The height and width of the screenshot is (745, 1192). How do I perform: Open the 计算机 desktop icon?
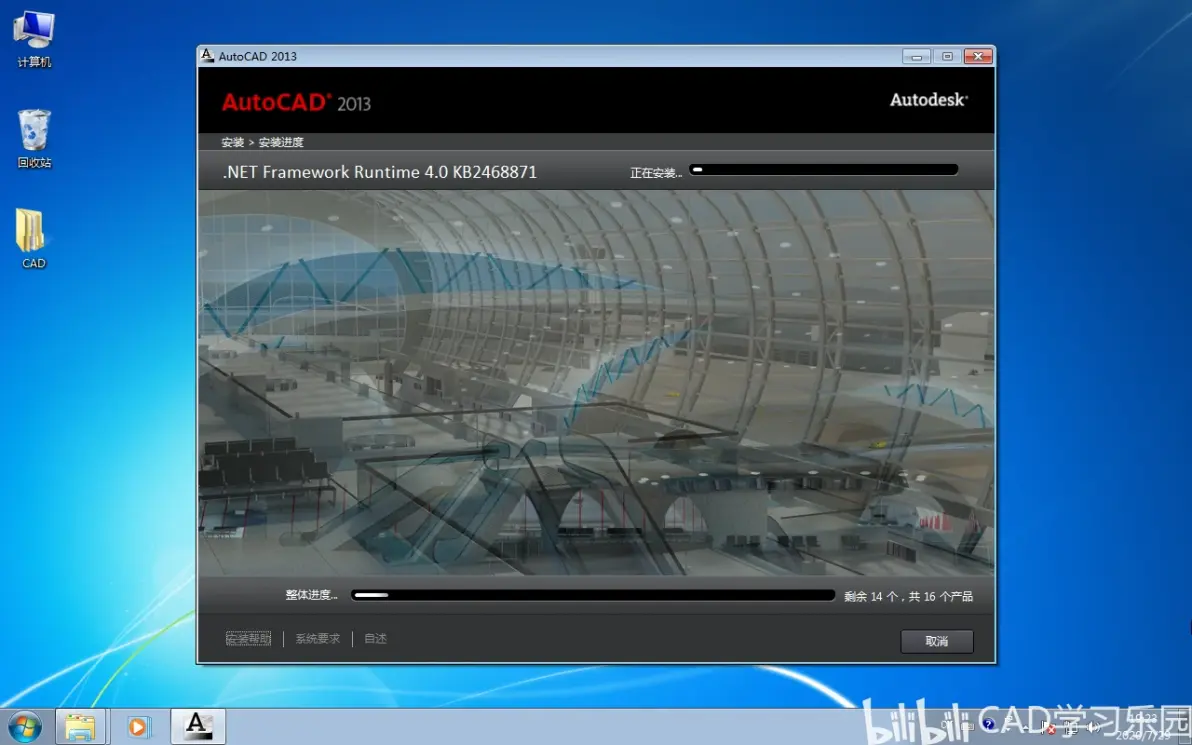tap(34, 40)
